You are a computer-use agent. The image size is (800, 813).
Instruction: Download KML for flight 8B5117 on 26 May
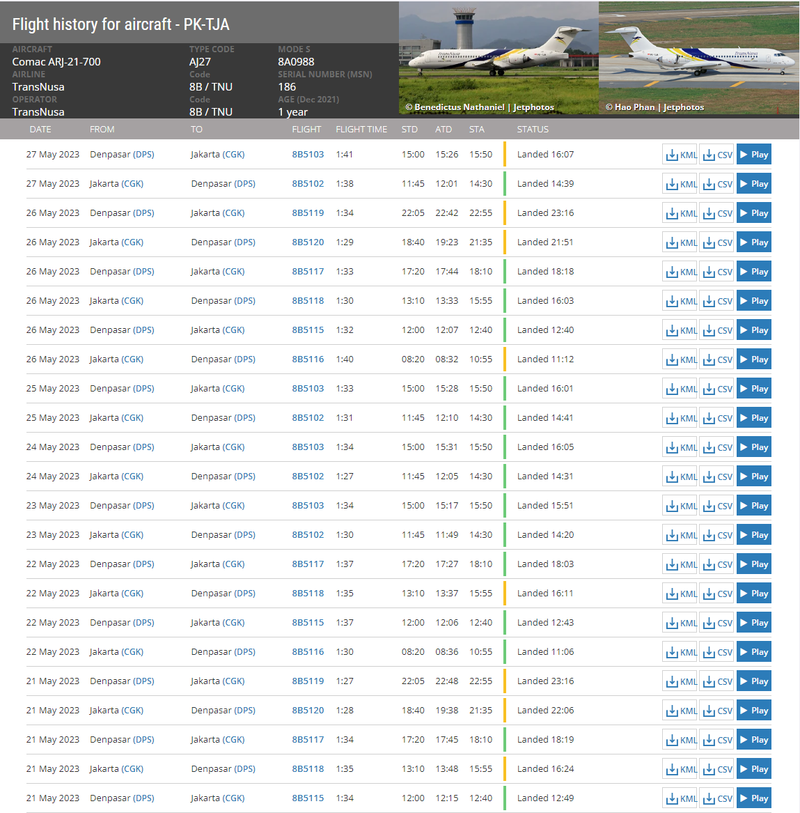pyautogui.click(x=680, y=272)
